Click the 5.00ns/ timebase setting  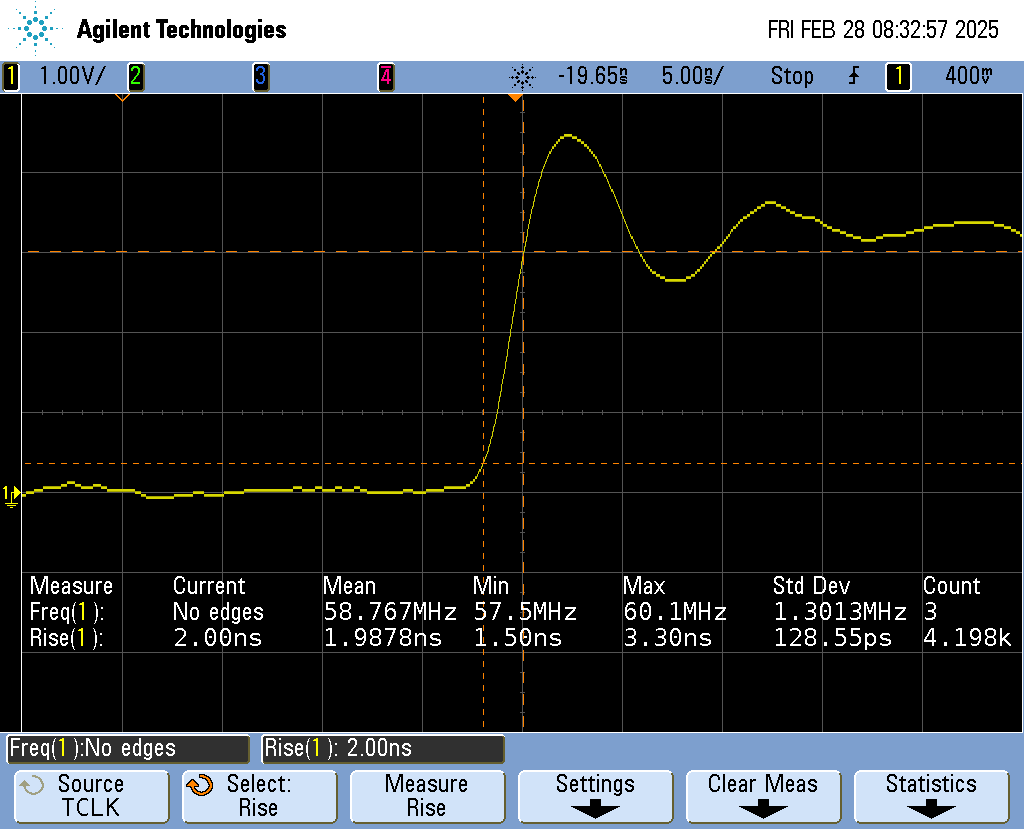[692, 76]
